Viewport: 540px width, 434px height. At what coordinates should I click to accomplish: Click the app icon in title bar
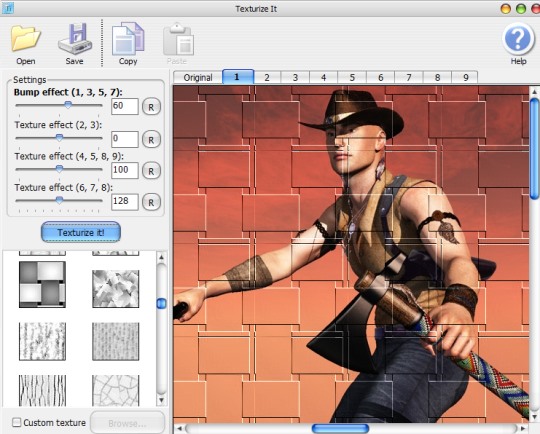click(8, 8)
